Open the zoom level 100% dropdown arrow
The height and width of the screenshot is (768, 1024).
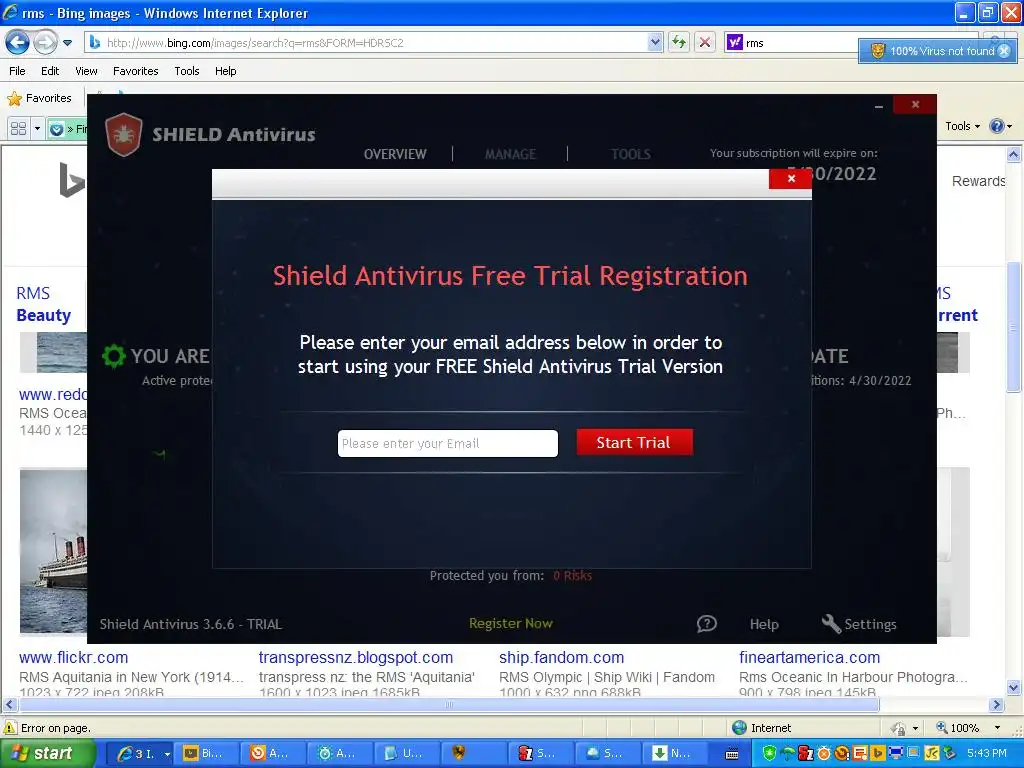click(x=997, y=728)
